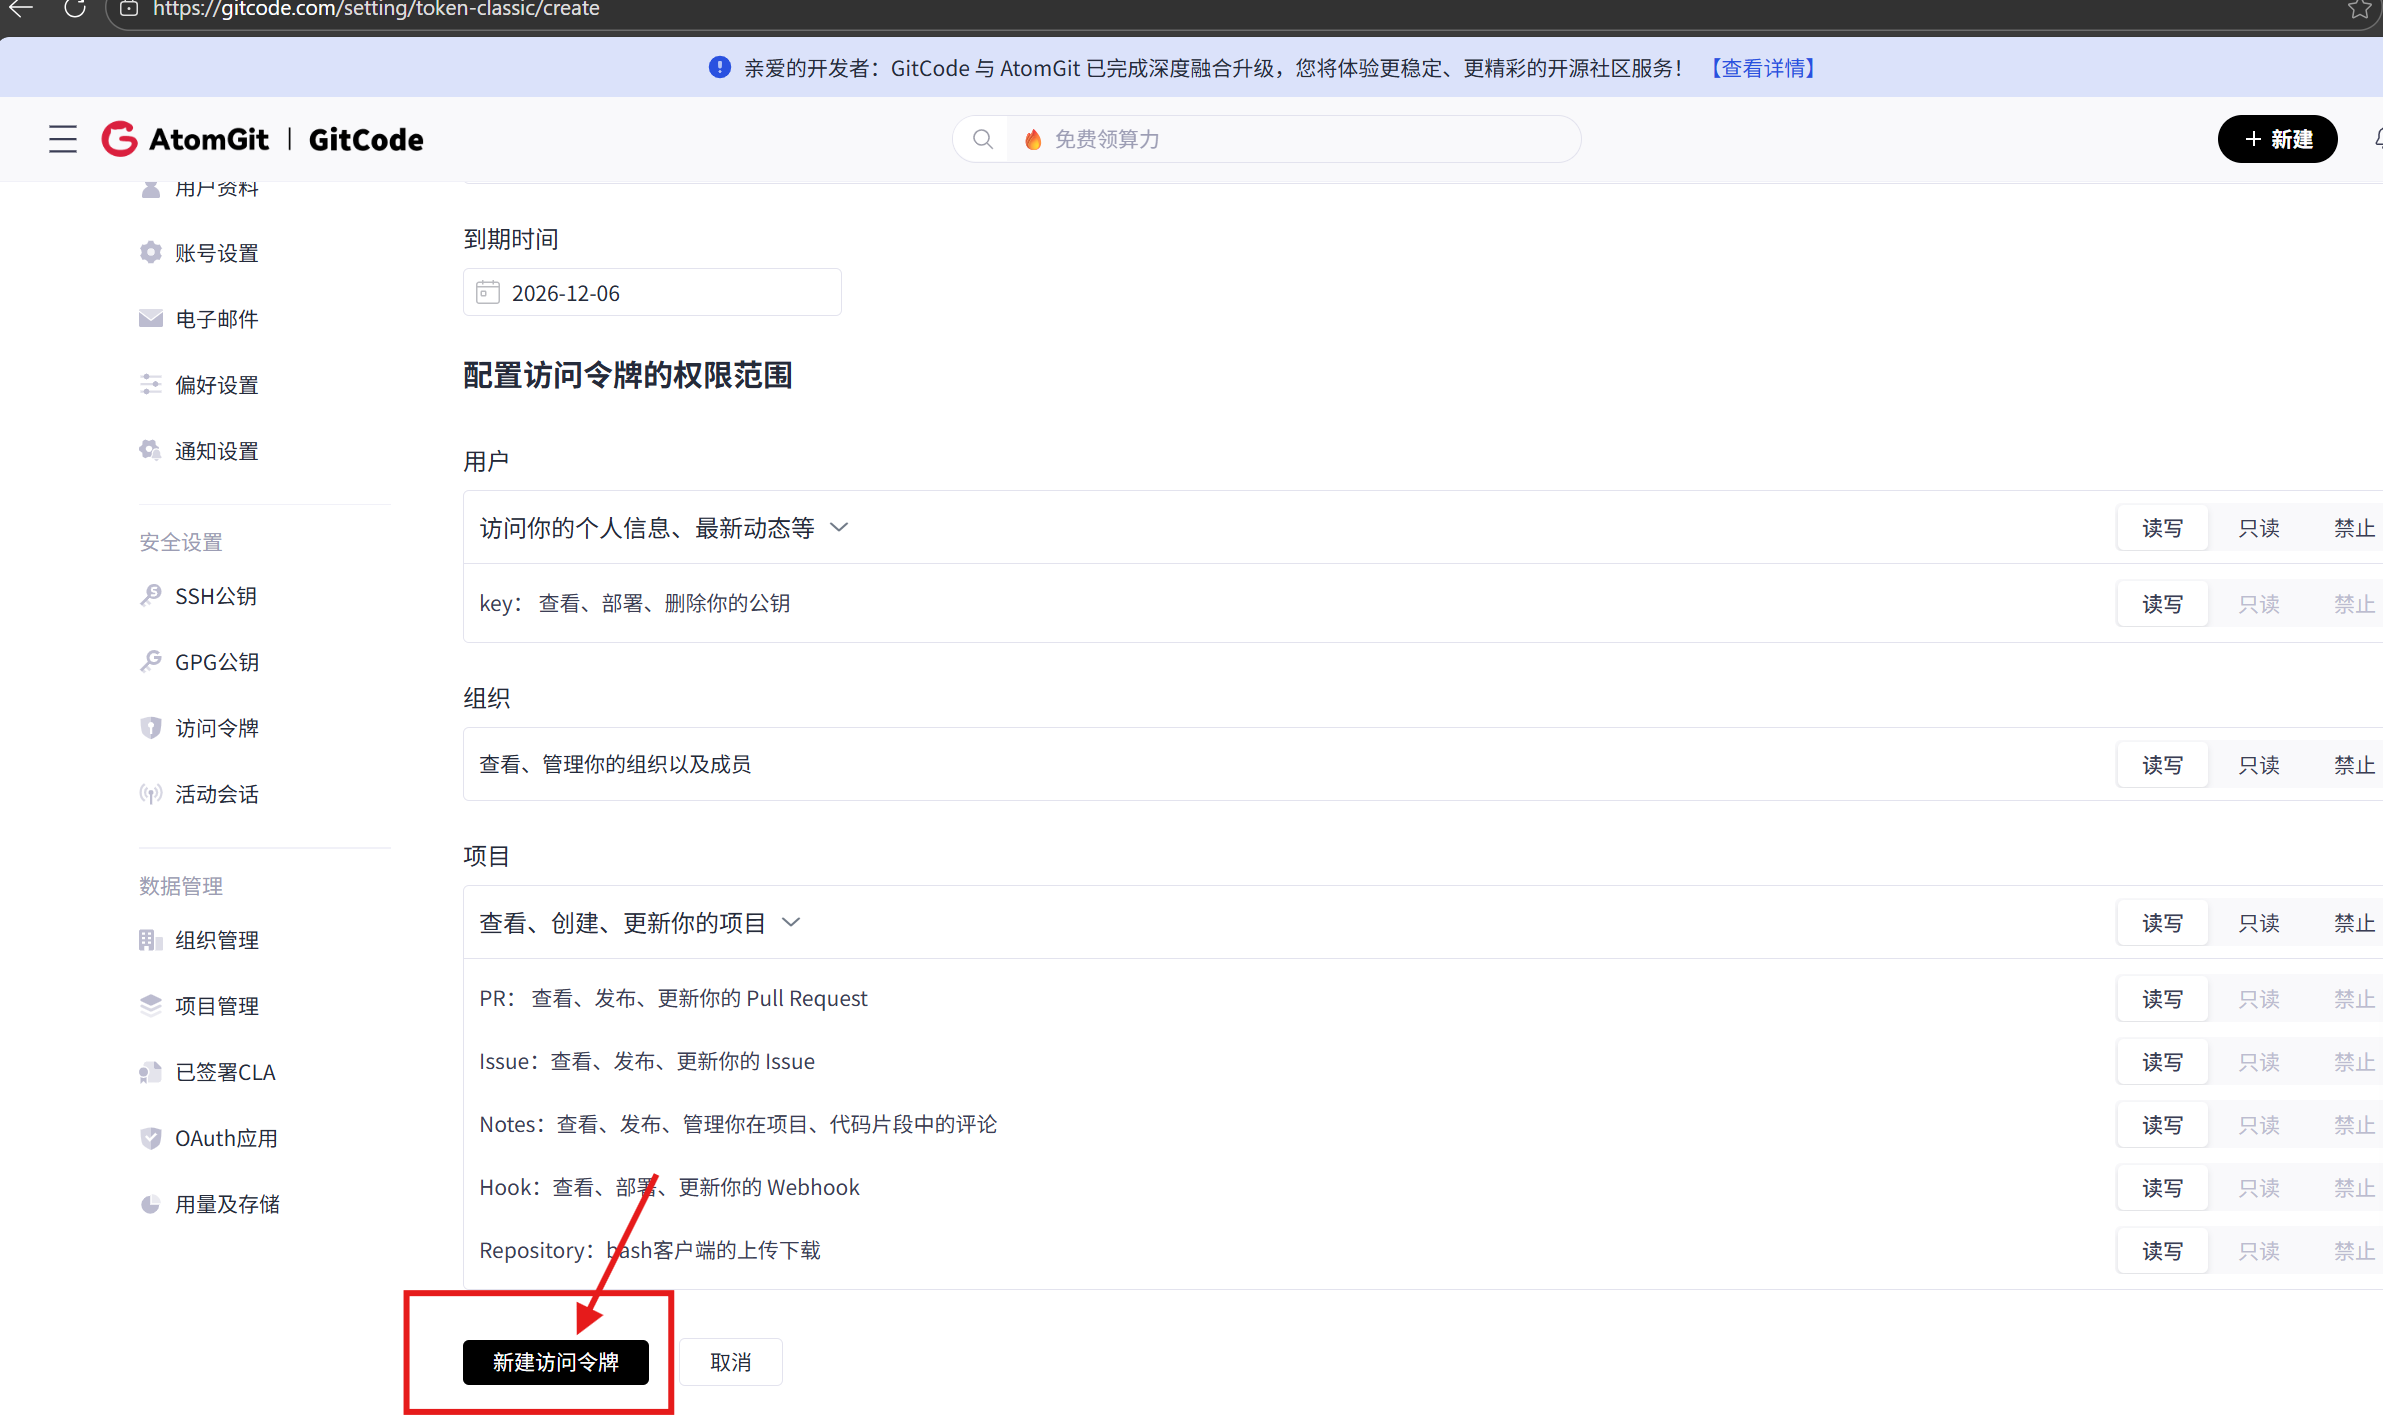Click the 账号设置 gear icon

(x=151, y=253)
